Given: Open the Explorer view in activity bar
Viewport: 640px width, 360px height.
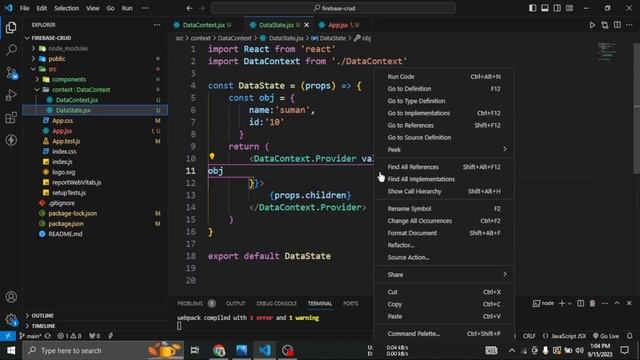Looking at the screenshot, I should (x=11, y=27).
